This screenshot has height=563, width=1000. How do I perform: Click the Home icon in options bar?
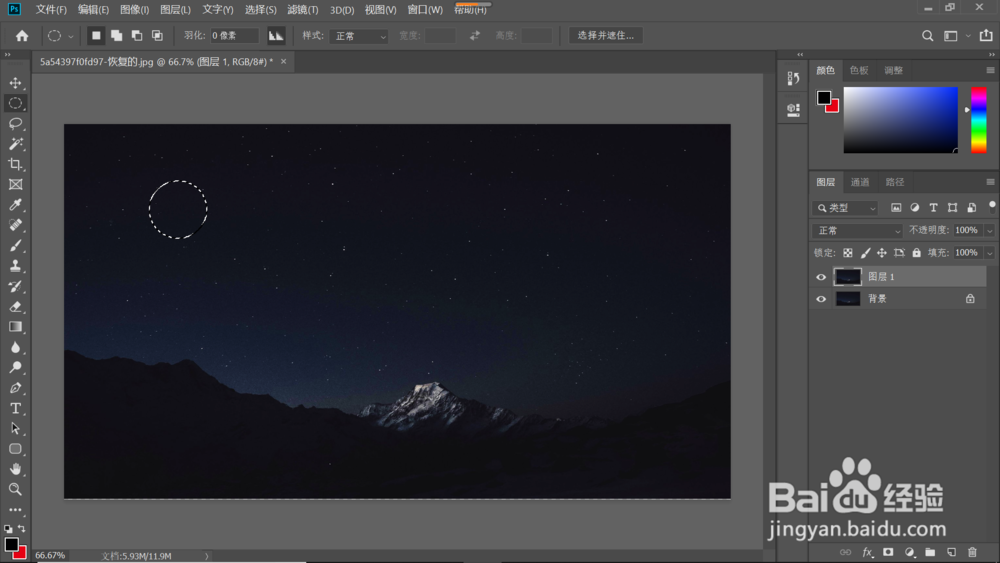(22, 36)
